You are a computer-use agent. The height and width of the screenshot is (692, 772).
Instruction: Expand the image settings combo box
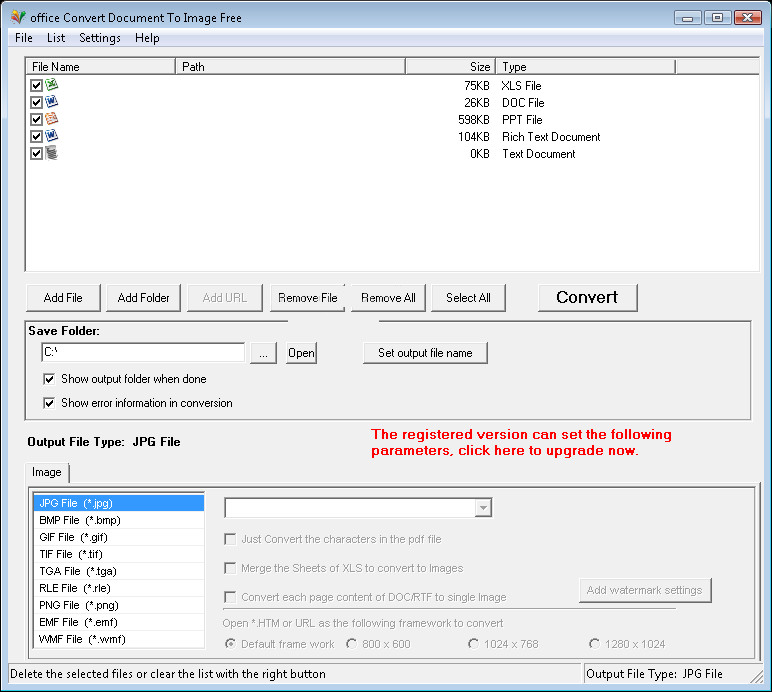(483, 507)
